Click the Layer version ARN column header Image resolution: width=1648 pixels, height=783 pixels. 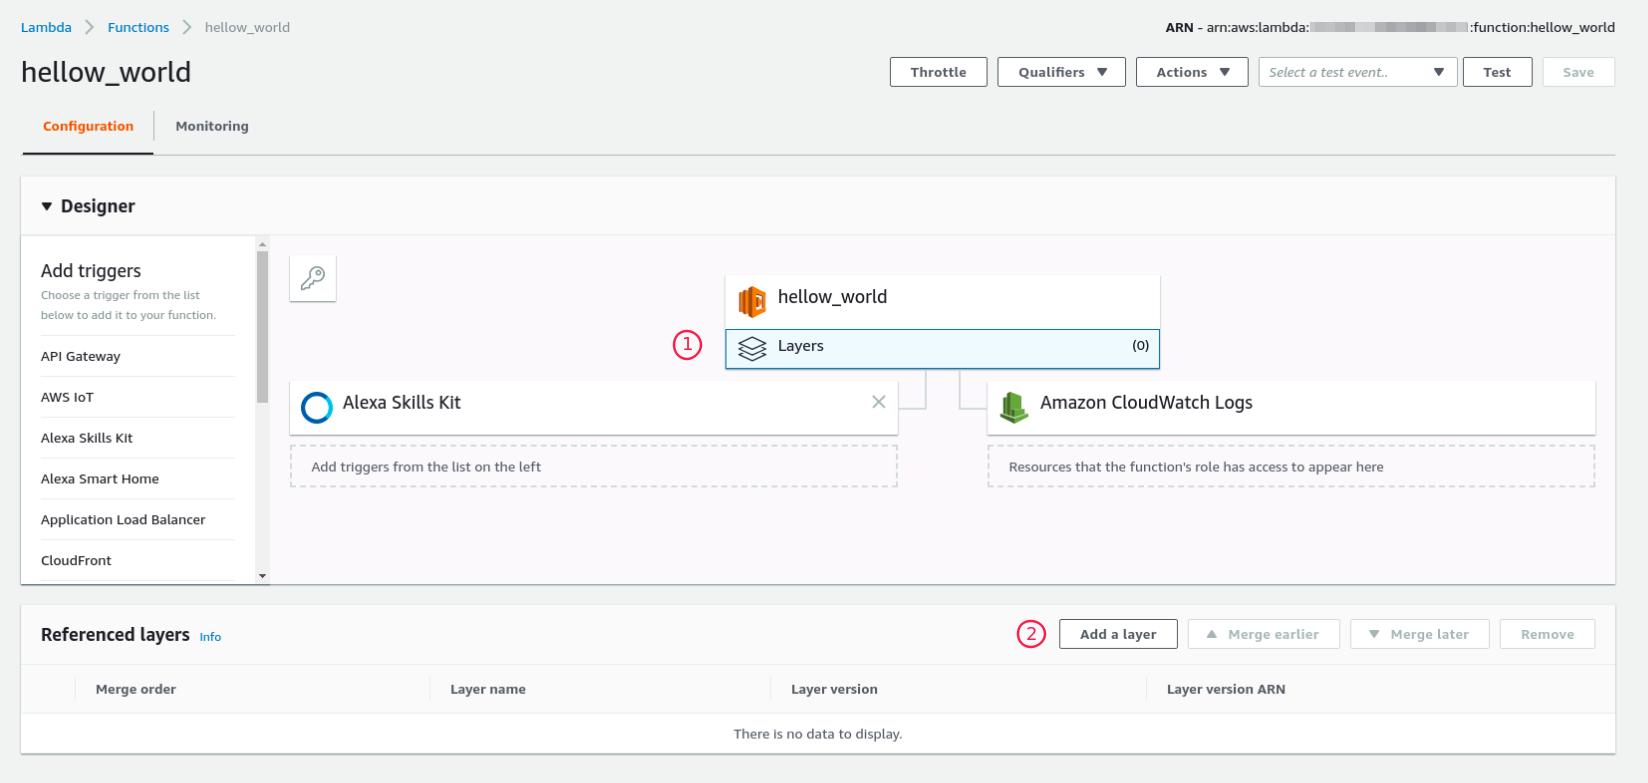click(x=1226, y=689)
